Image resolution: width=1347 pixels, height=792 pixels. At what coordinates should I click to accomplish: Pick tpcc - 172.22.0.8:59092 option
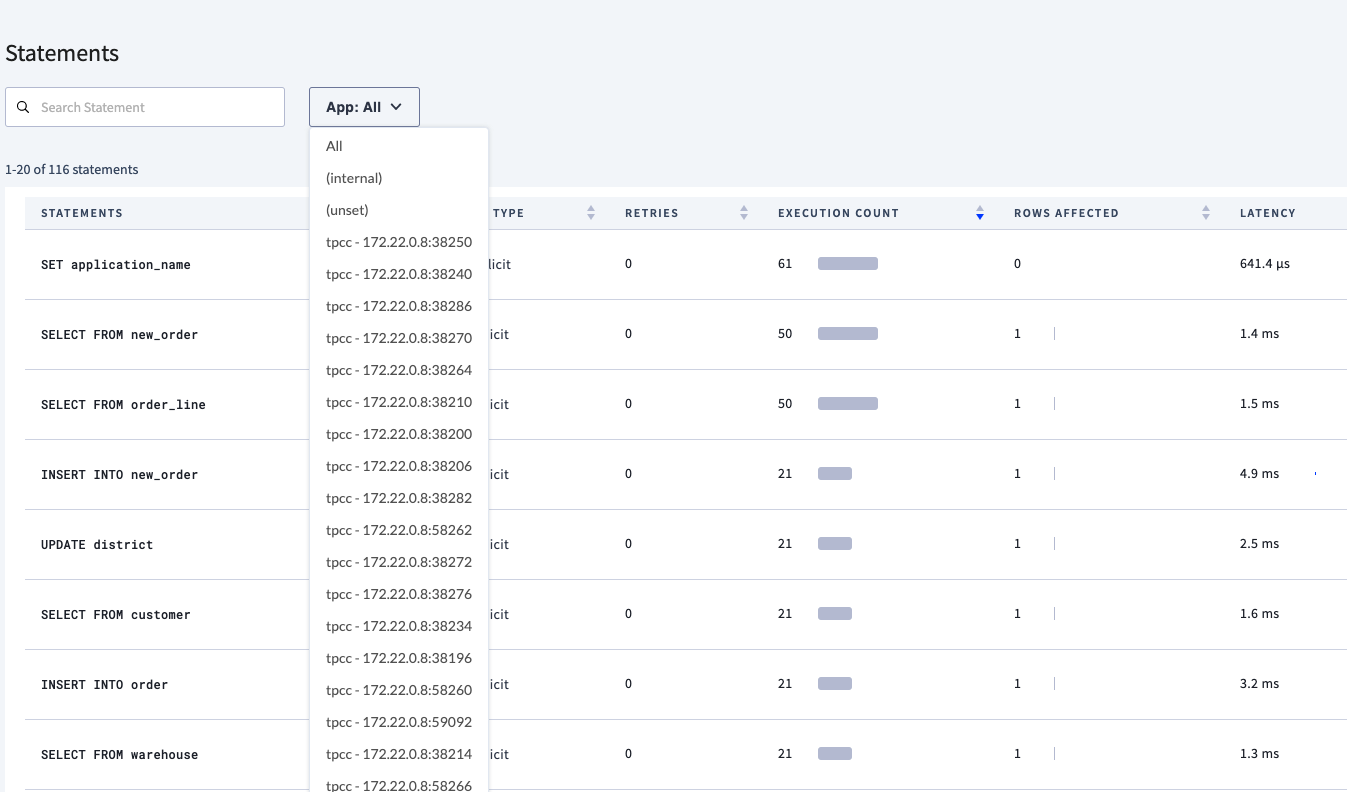399,722
